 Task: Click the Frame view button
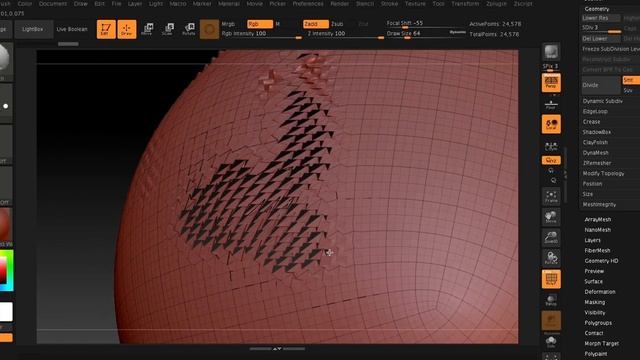click(551, 196)
